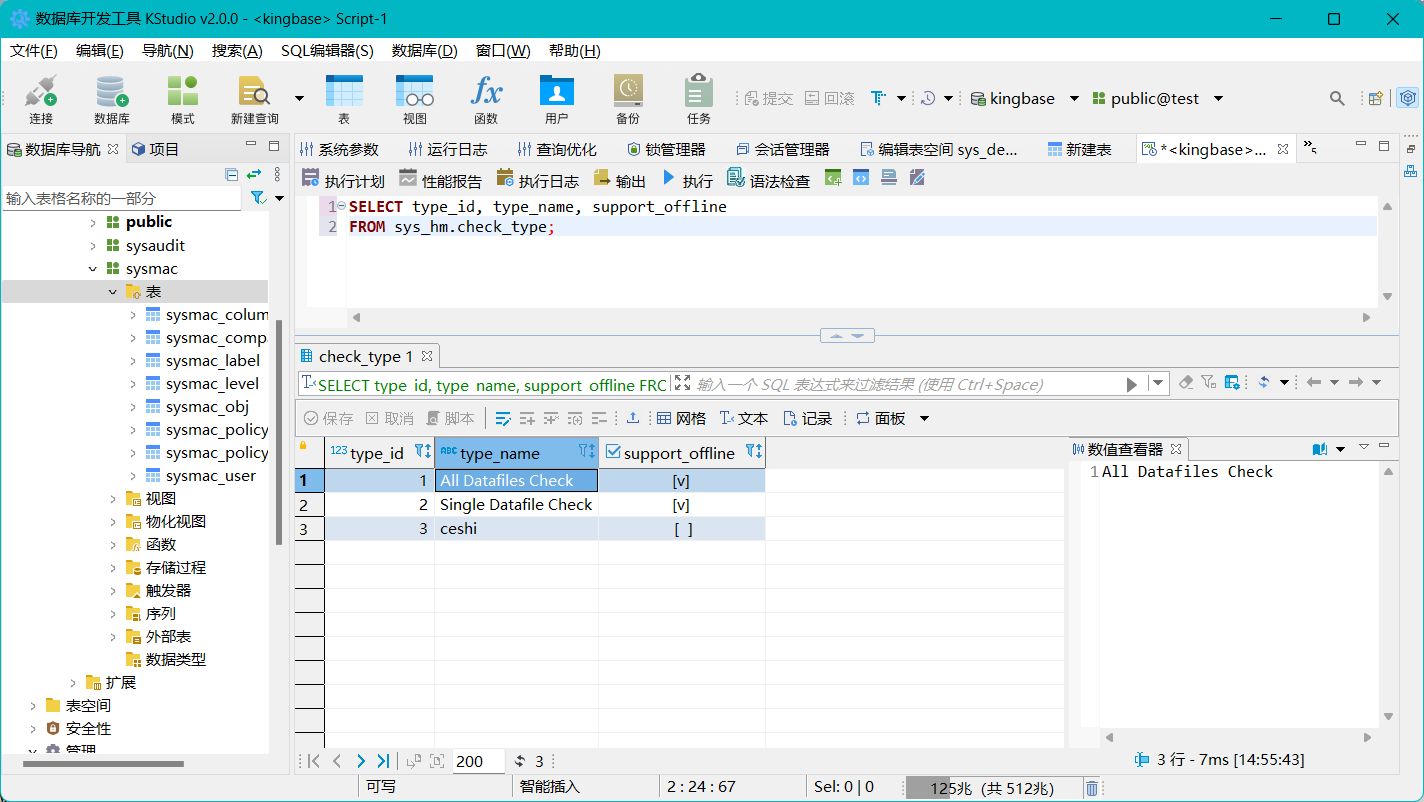The width and height of the screenshot is (1424, 802).
Task: Click the table-name filter input in navigator
Action: point(122,198)
